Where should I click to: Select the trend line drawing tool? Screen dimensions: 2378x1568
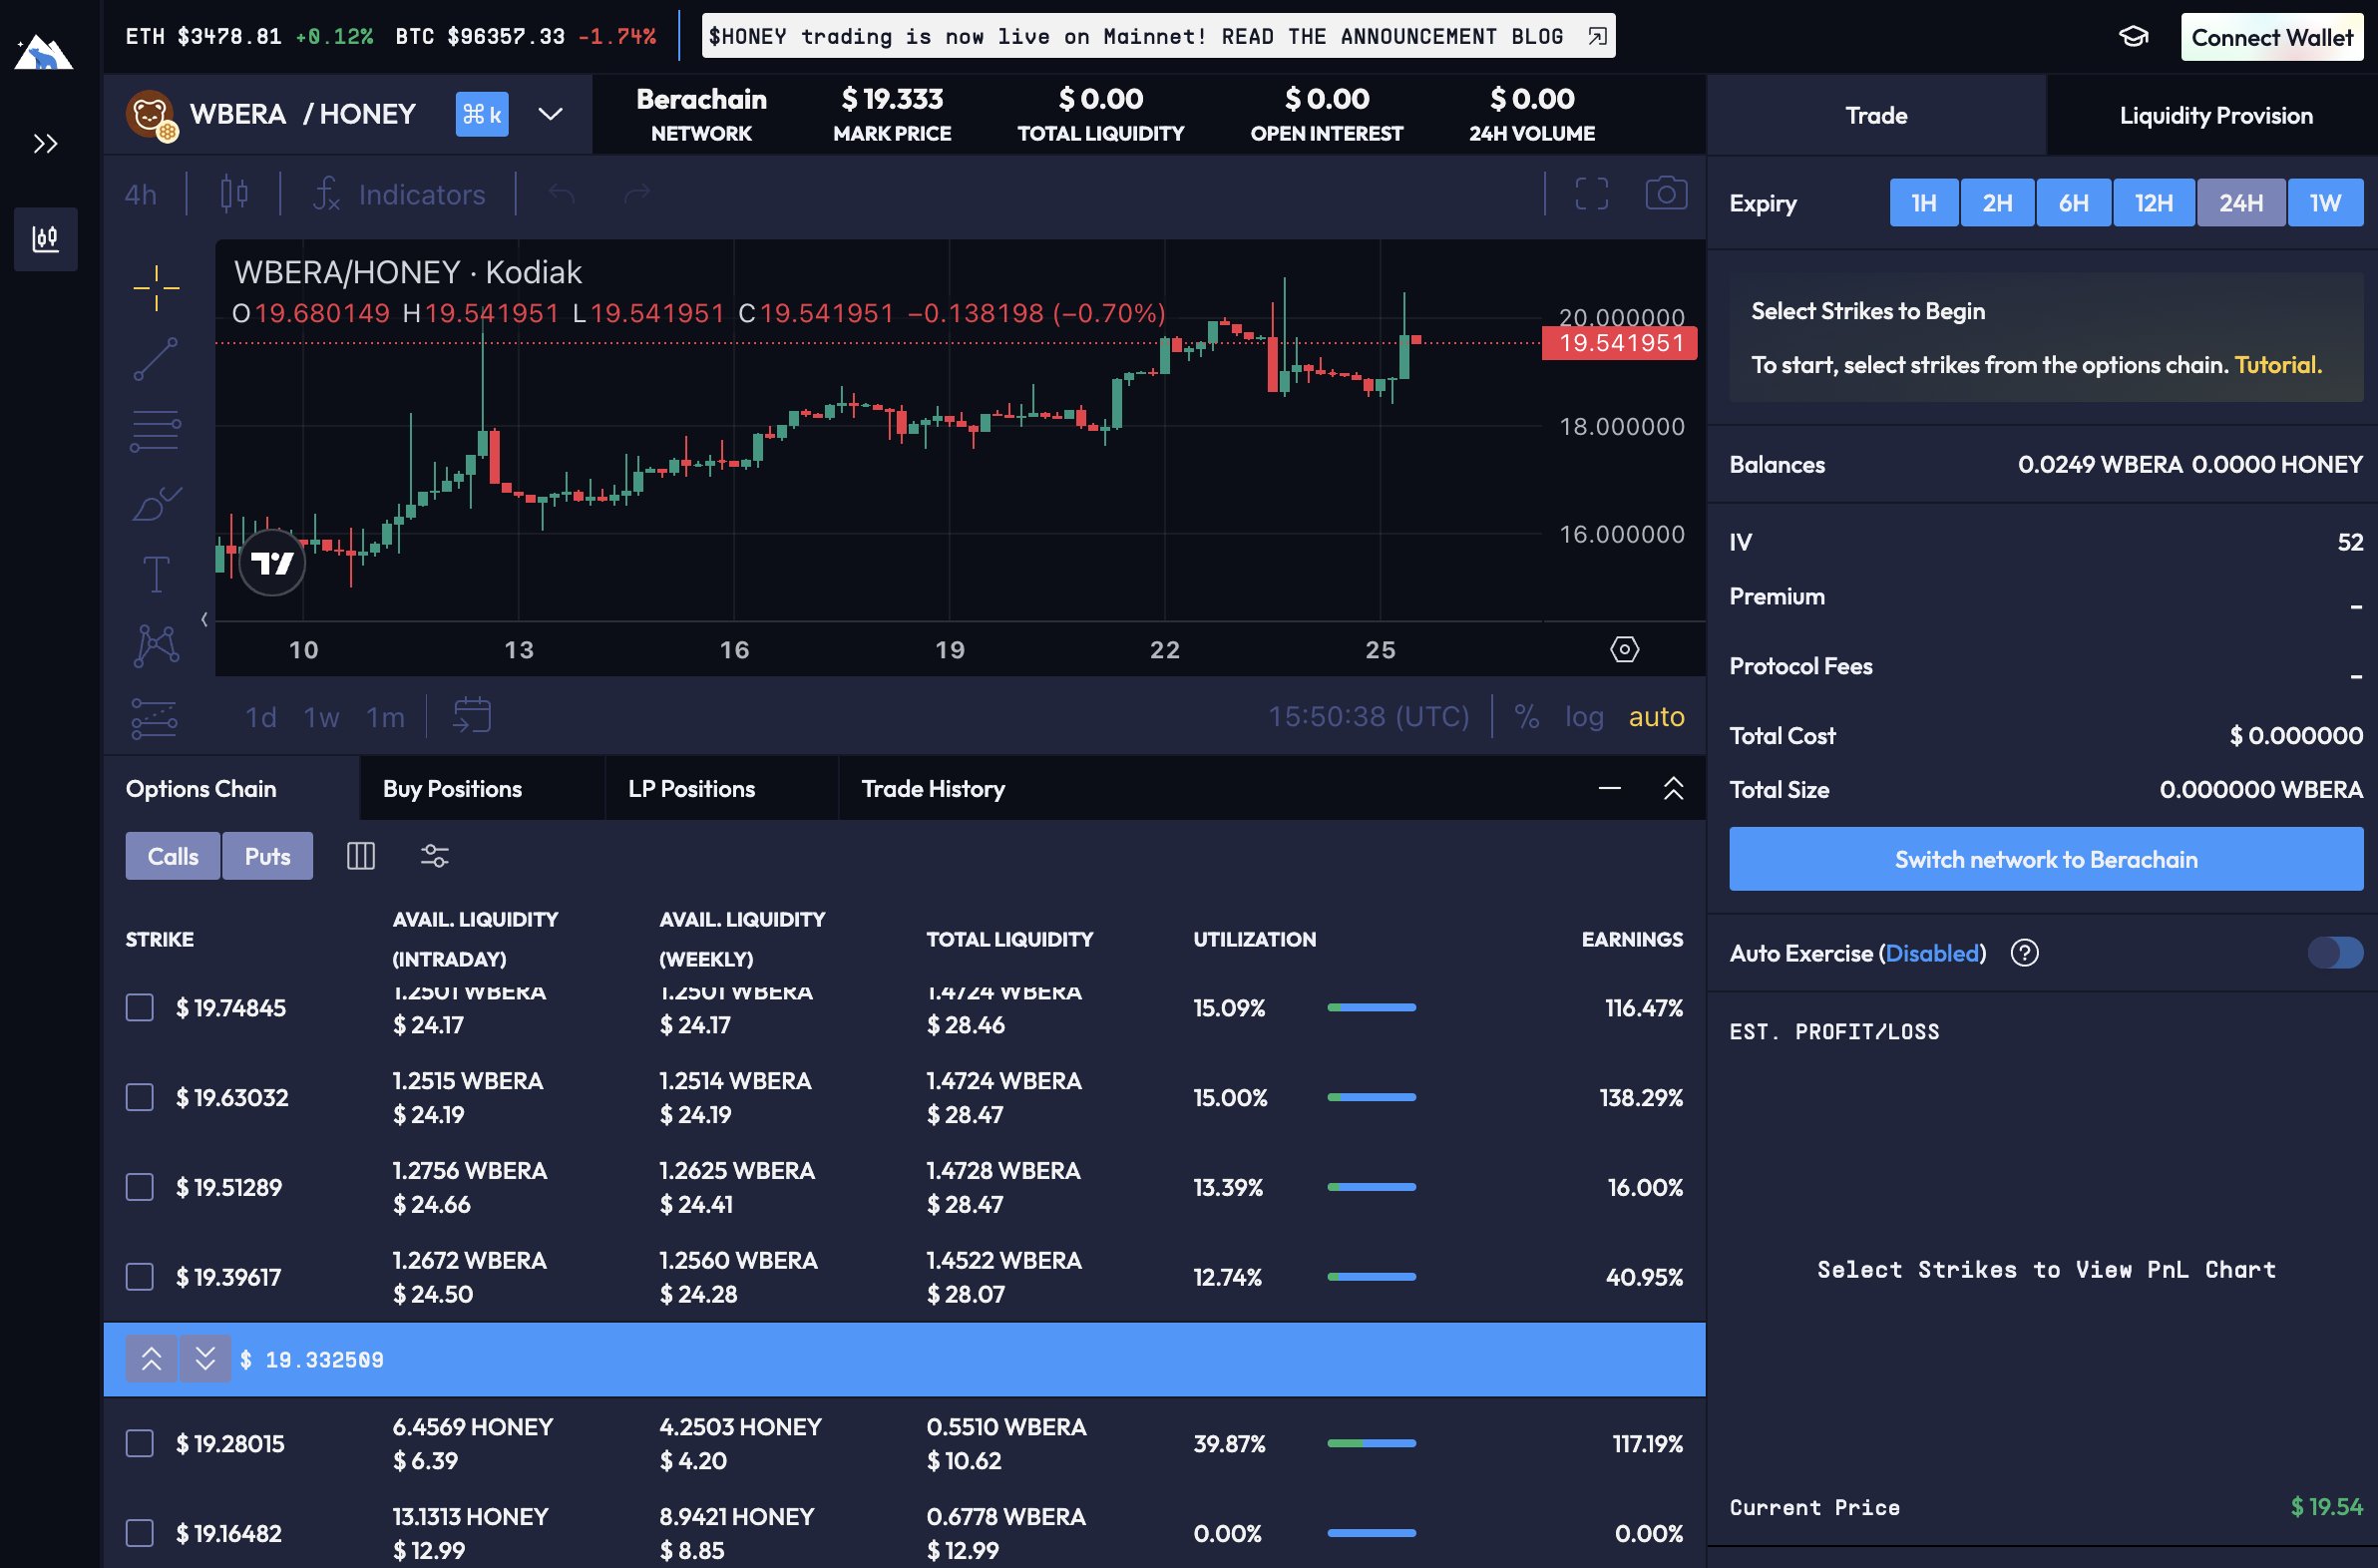click(156, 359)
